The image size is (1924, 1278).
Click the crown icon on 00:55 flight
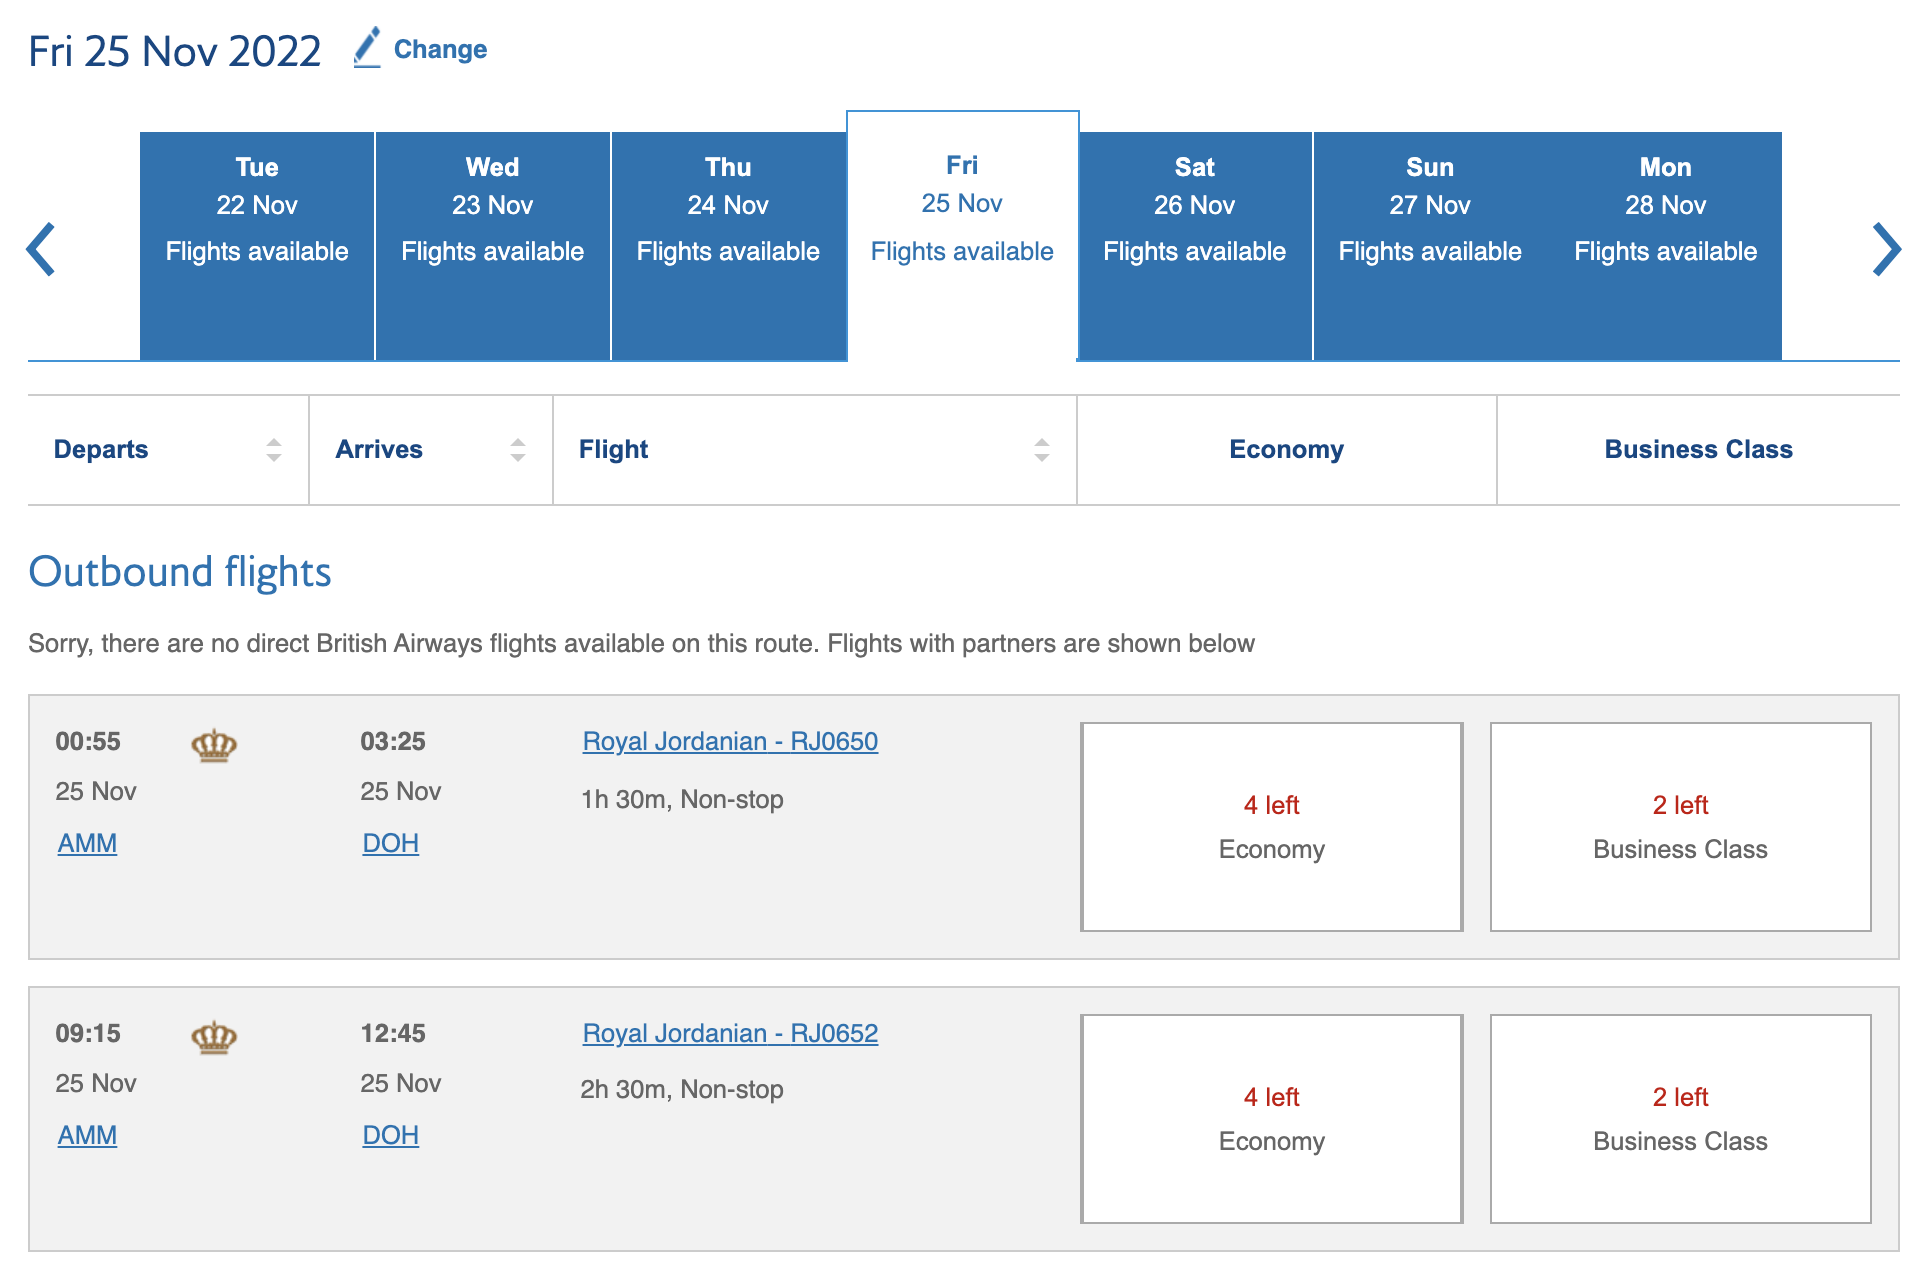214,745
